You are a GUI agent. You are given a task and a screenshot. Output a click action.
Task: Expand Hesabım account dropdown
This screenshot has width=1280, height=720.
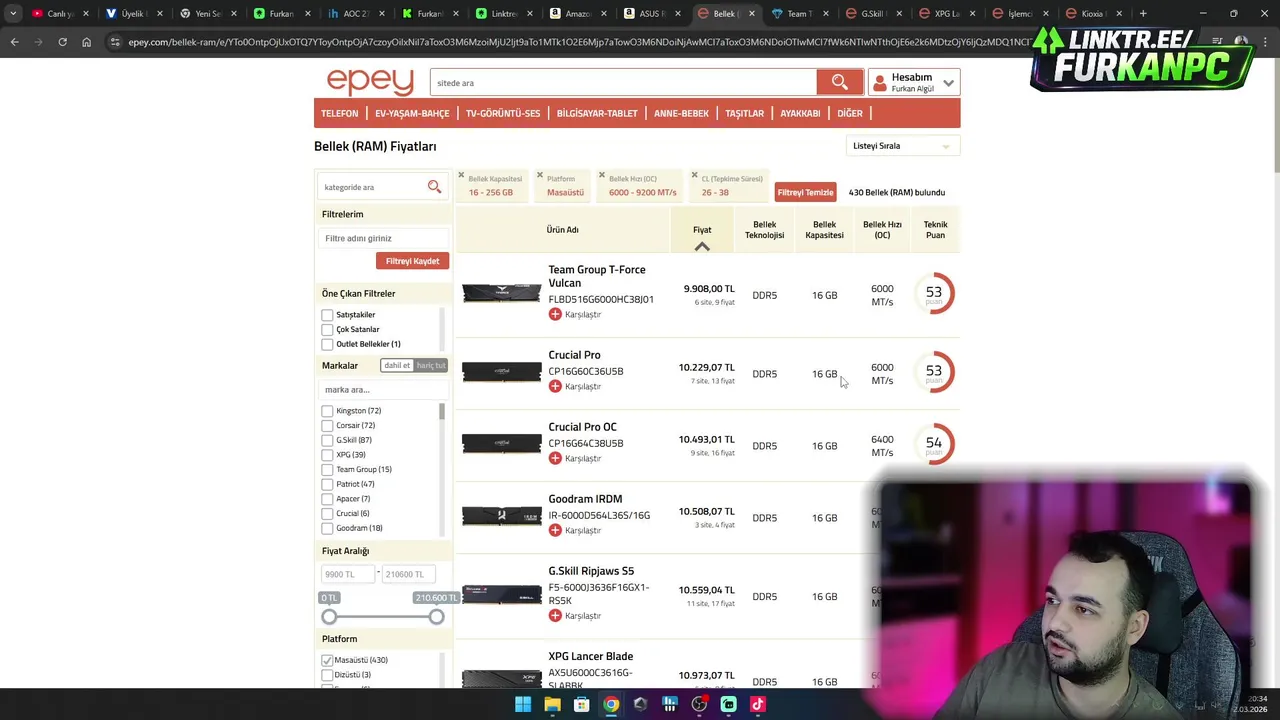(948, 83)
